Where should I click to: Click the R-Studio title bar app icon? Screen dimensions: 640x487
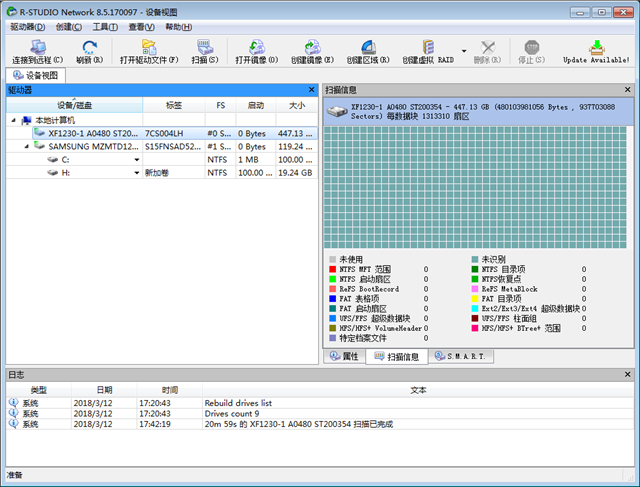tap(12, 11)
